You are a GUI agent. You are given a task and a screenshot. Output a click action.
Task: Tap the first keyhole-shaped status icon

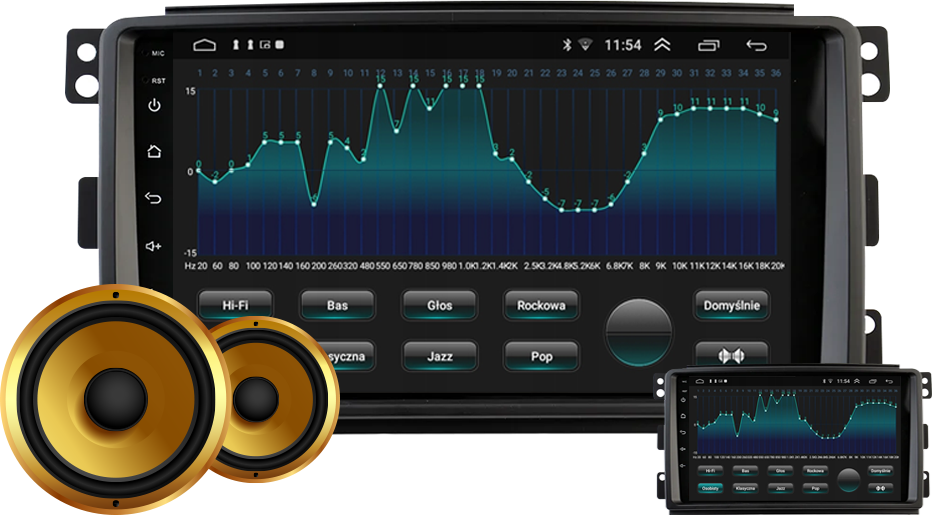point(235,45)
